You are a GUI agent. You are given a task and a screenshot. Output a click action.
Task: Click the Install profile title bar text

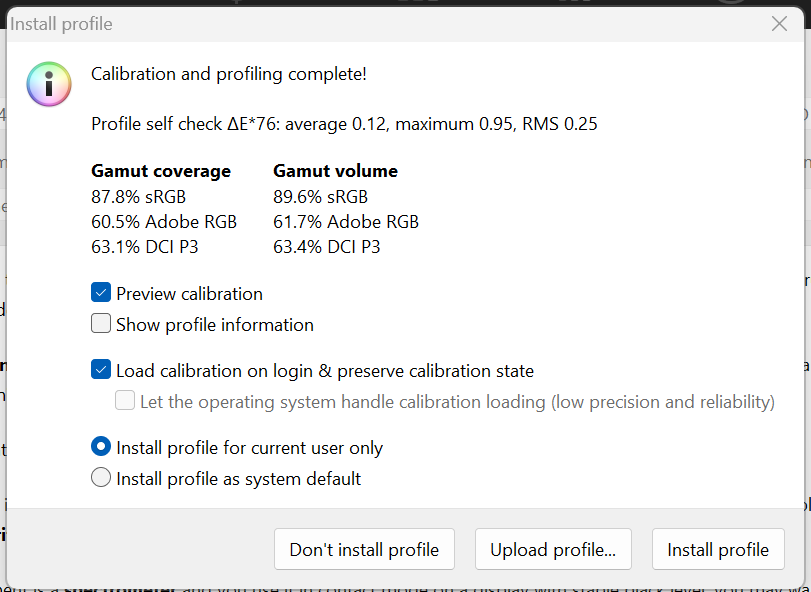[62, 24]
